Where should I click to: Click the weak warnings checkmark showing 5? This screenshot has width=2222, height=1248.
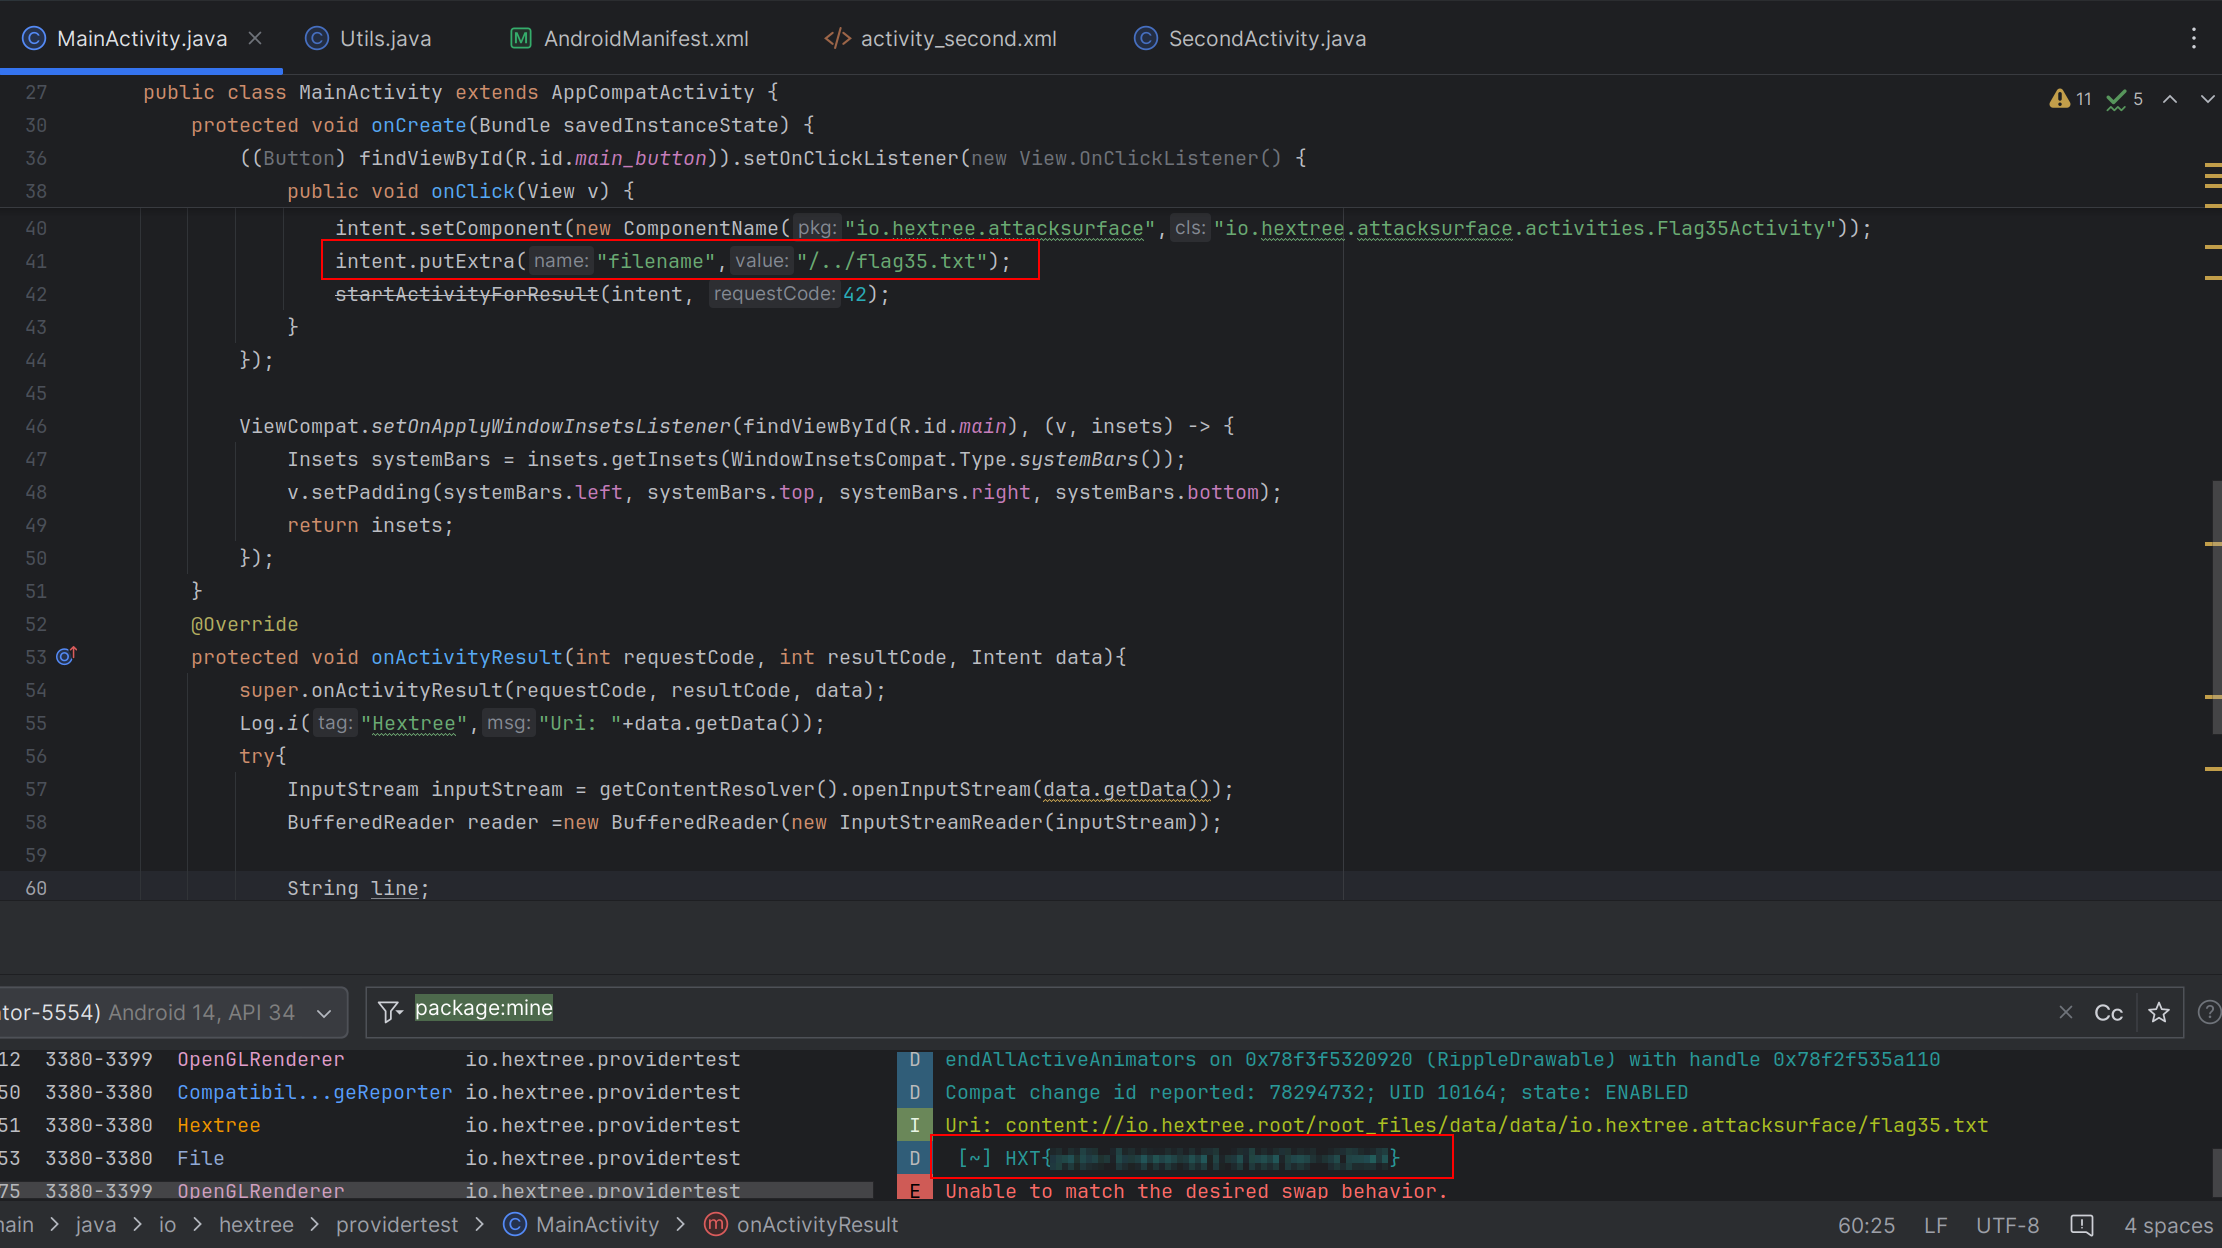coord(2124,98)
